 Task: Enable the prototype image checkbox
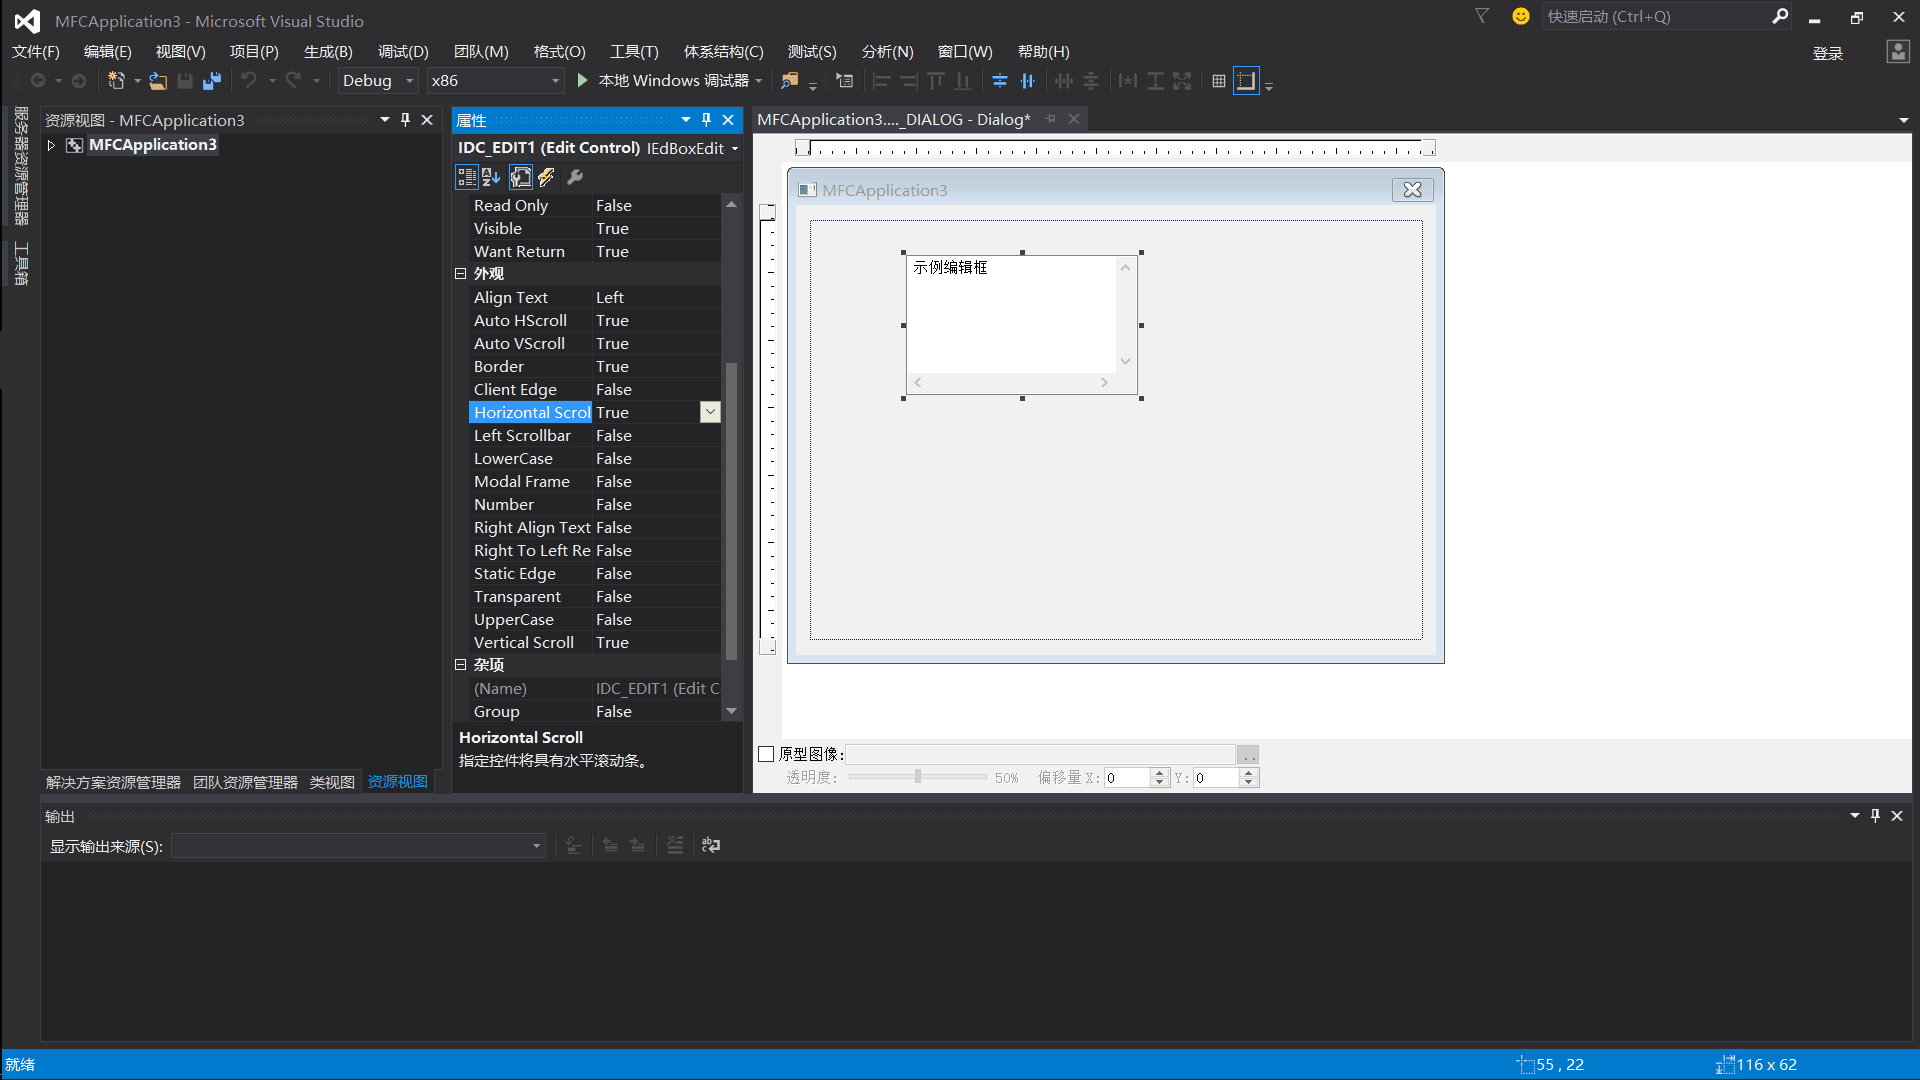767,754
